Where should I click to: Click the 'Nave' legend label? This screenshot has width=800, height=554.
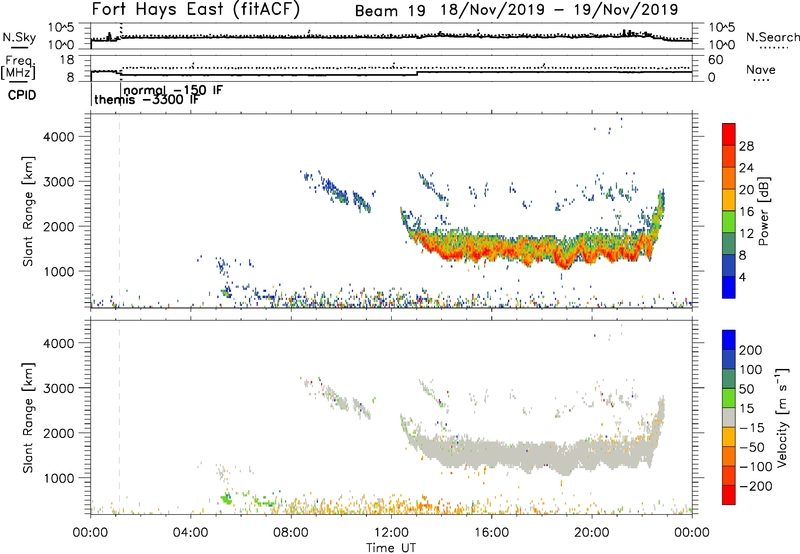[x=761, y=70]
